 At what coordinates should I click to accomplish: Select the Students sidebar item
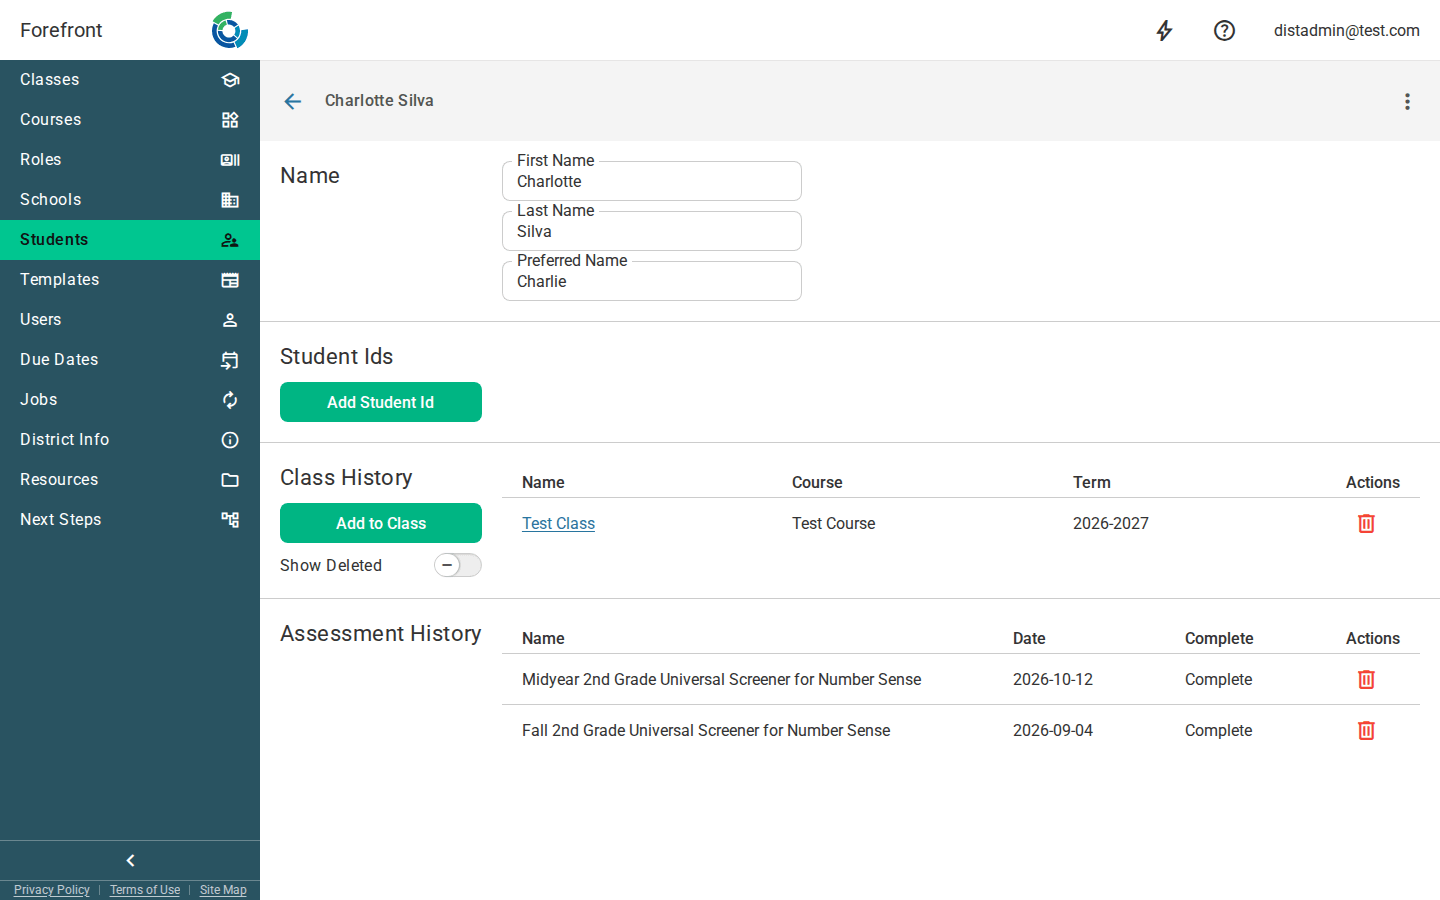(130, 240)
